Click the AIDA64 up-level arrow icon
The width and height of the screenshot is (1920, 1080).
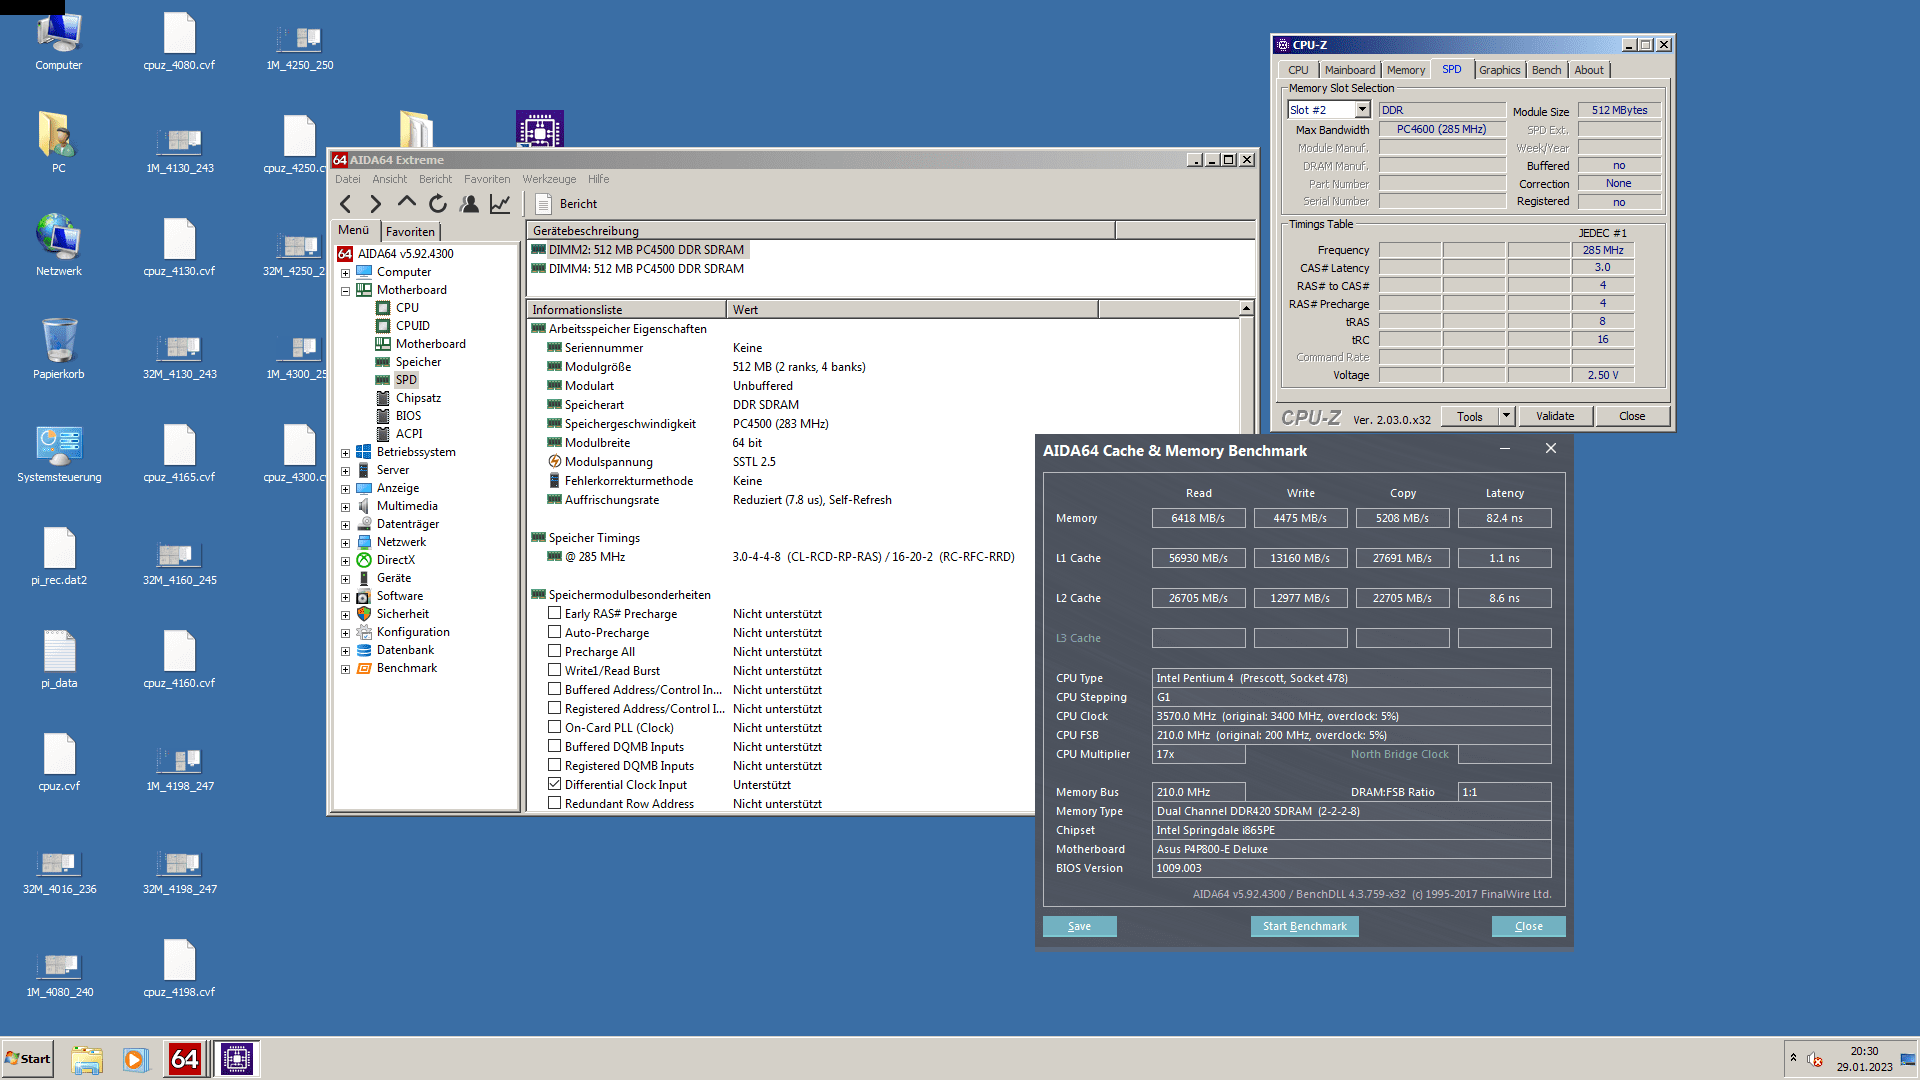pos(406,203)
